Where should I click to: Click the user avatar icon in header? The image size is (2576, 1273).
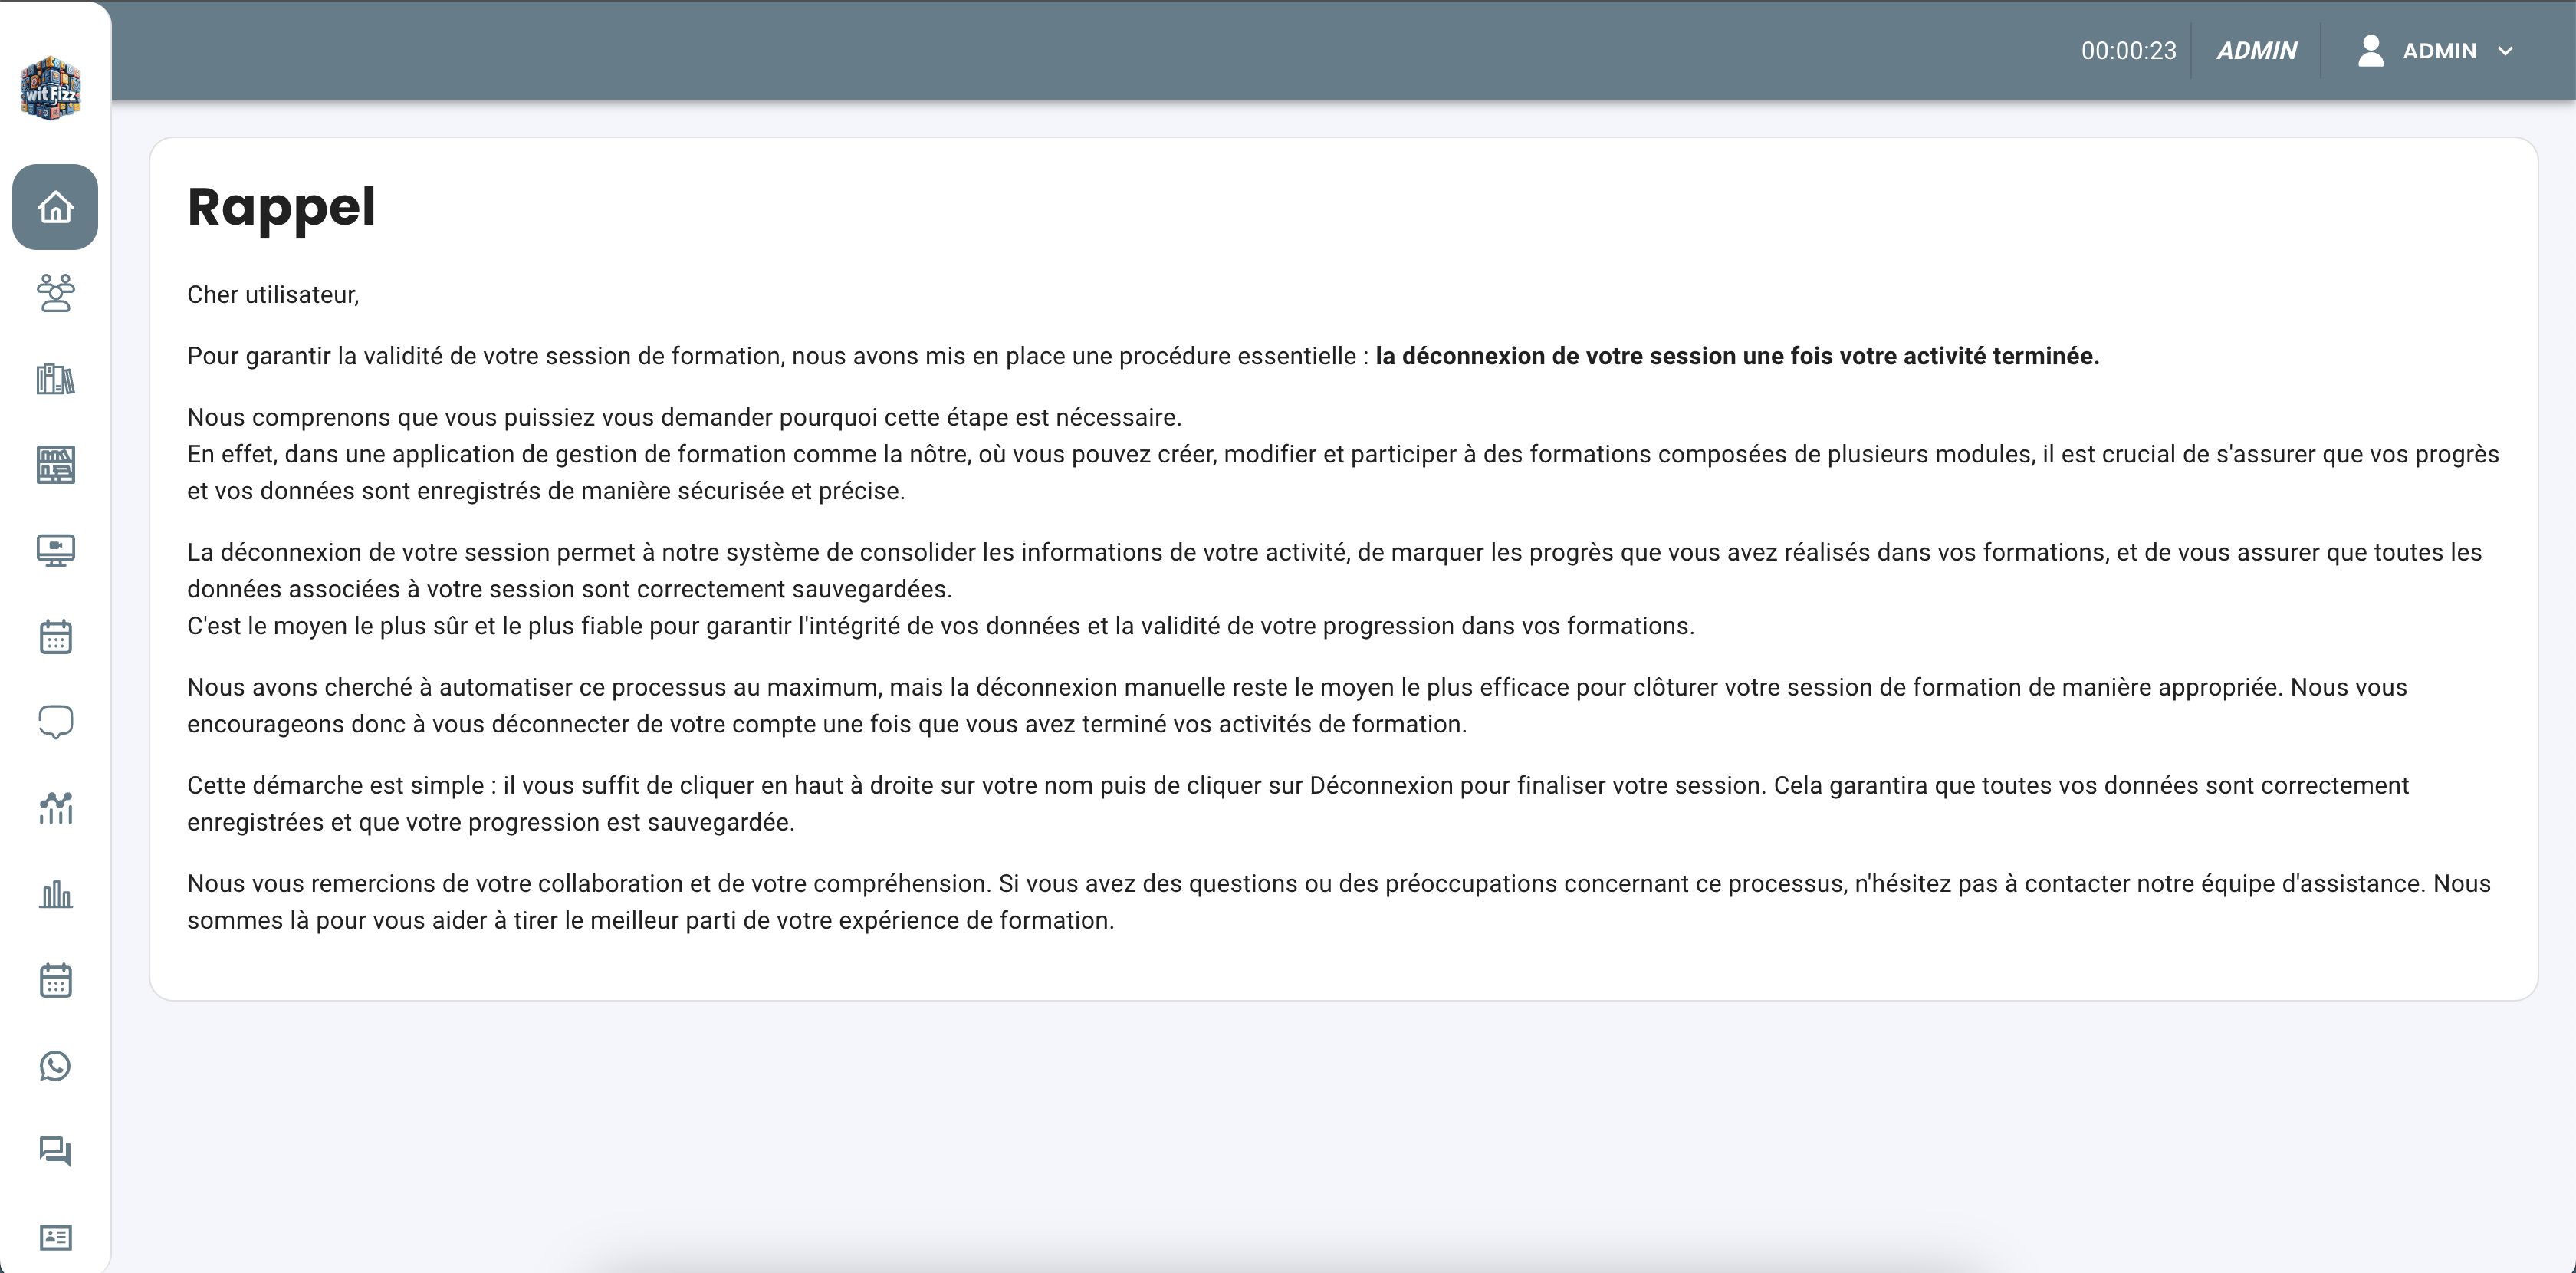pos(2370,50)
